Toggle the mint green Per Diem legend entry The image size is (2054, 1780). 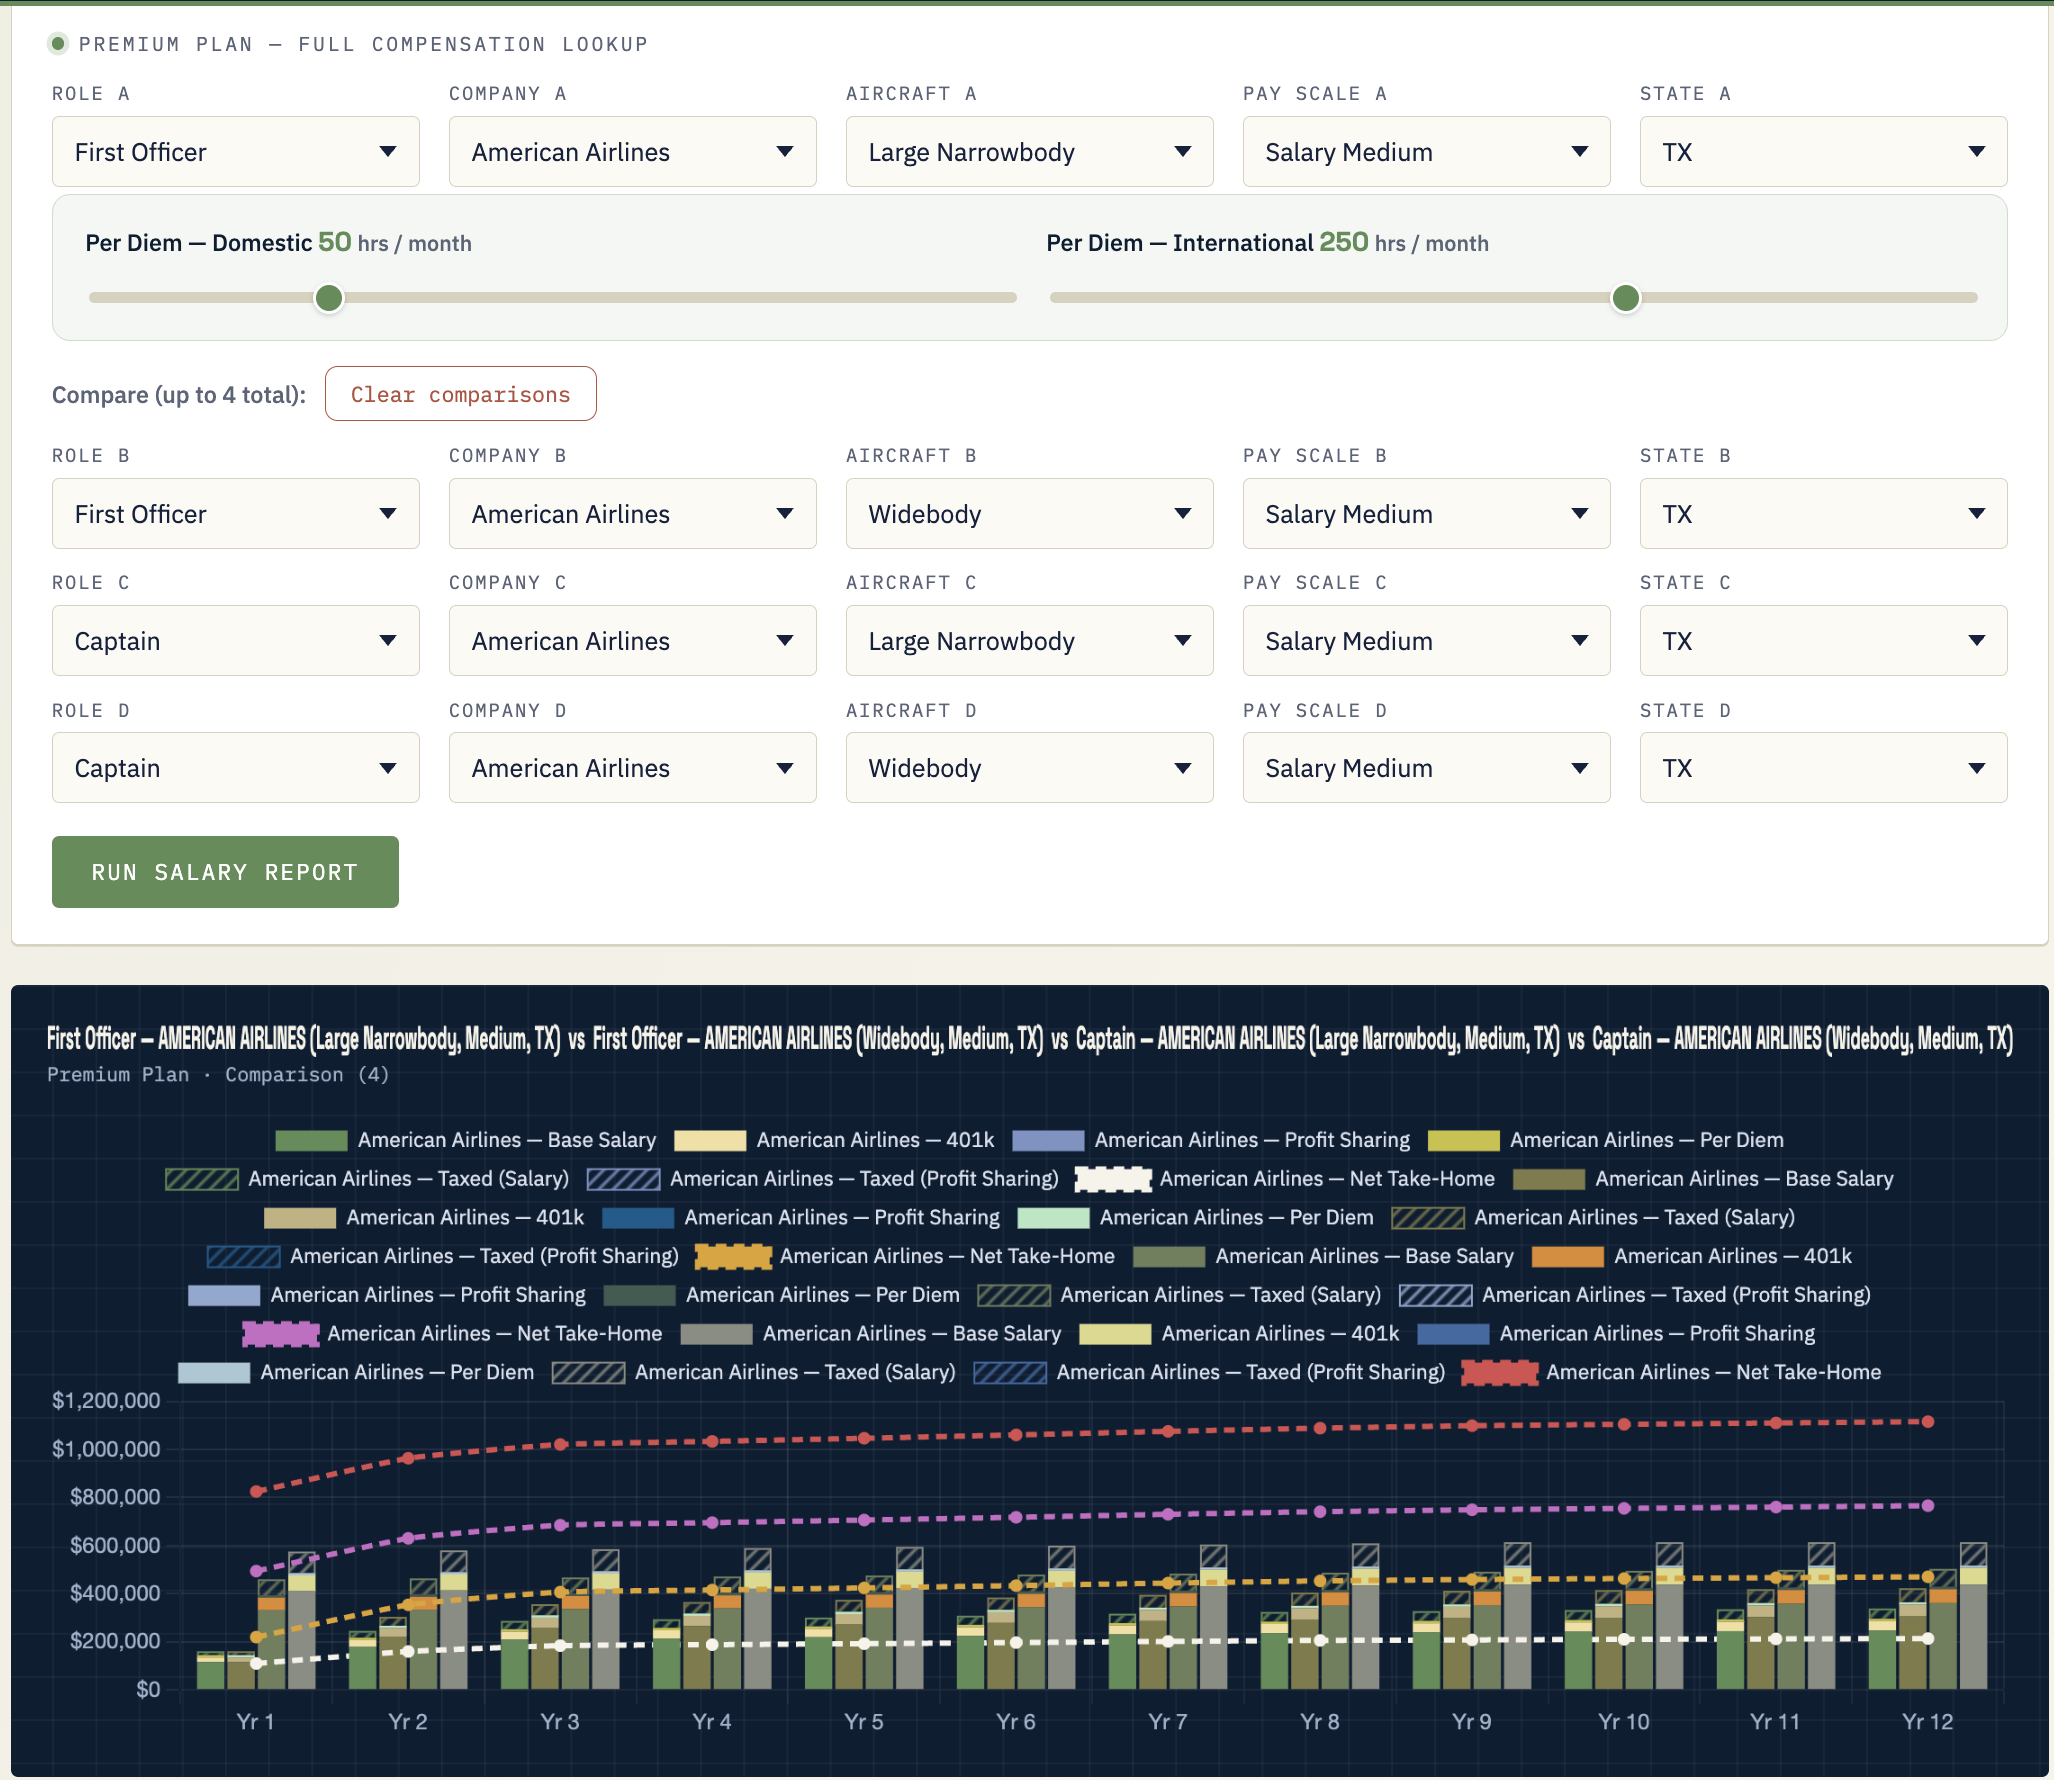pos(1196,1218)
